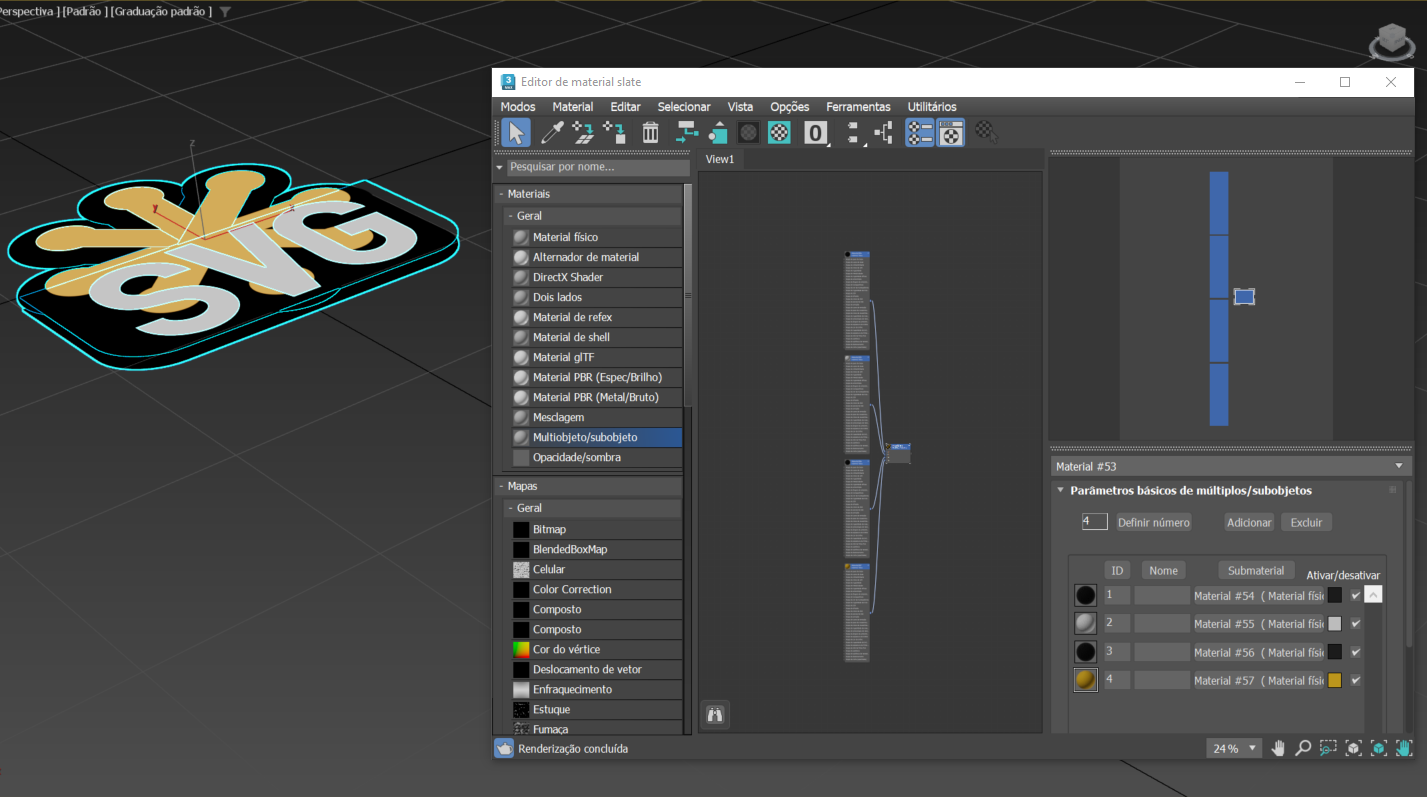Uncheck the enable checkbox for Material #54
This screenshot has width=1427, height=797.
1356,595
